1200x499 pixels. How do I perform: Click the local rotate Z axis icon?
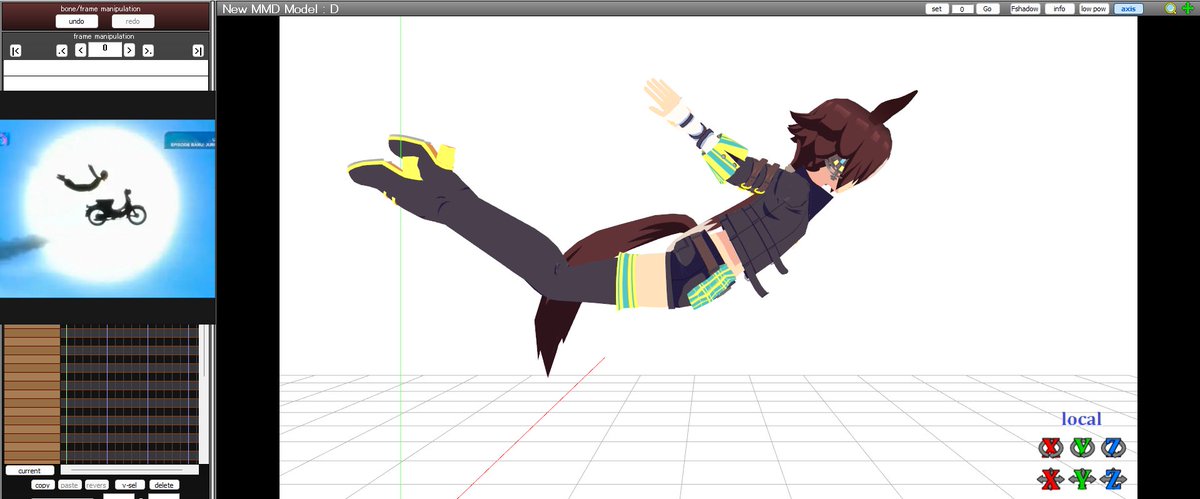click(x=1113, y=447)
